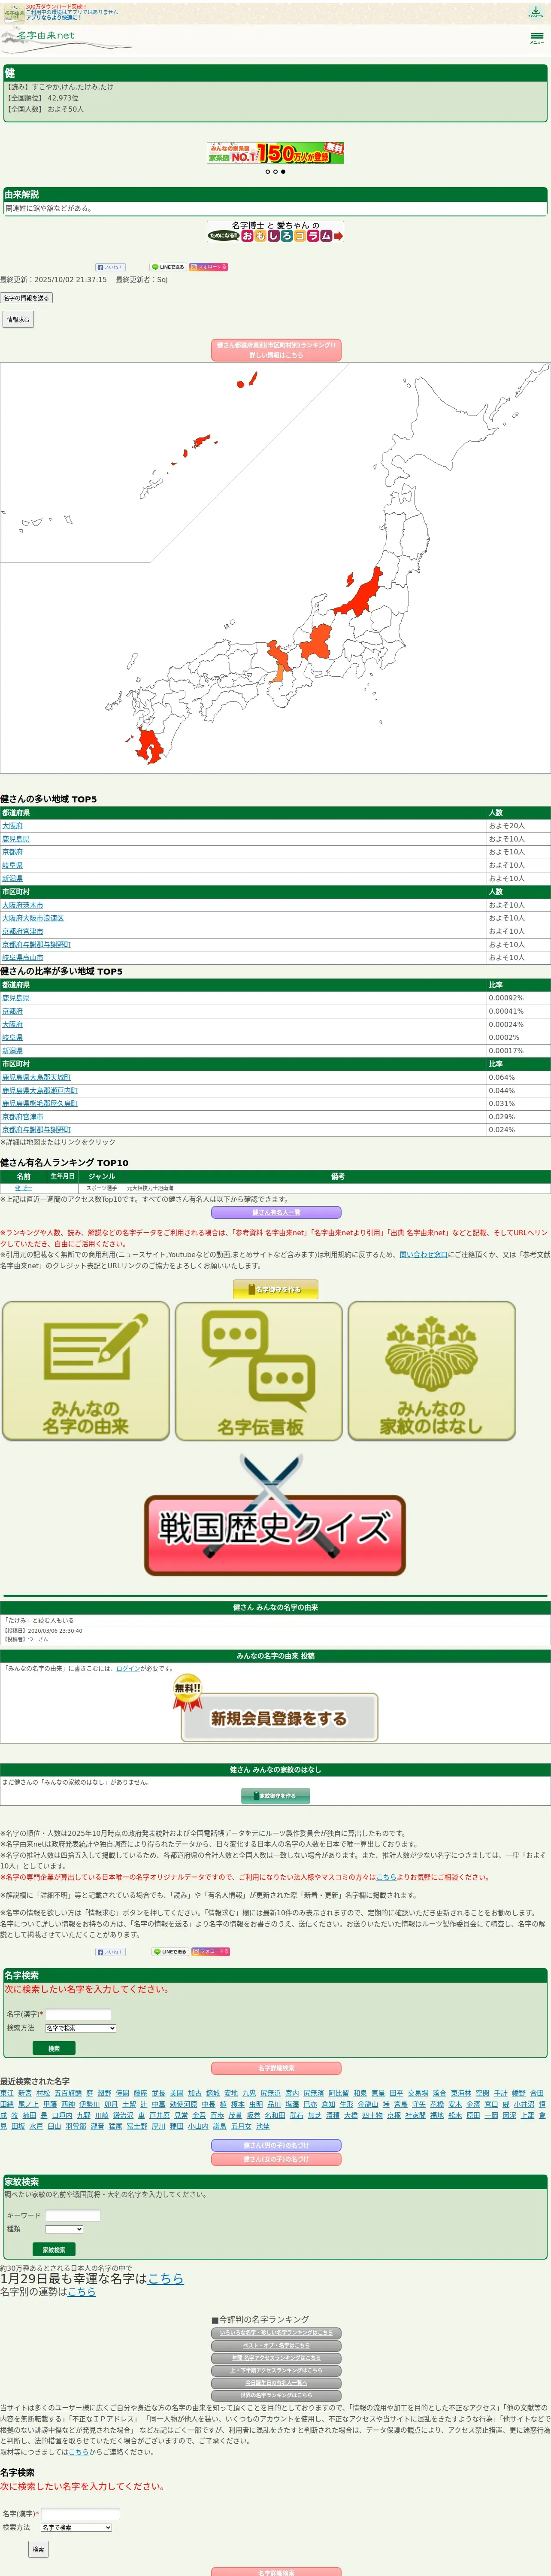Screen dimensions: 551x2576
Task: Click the ベスト・オブ・名字 ranking button
Action: point(276,2345)
